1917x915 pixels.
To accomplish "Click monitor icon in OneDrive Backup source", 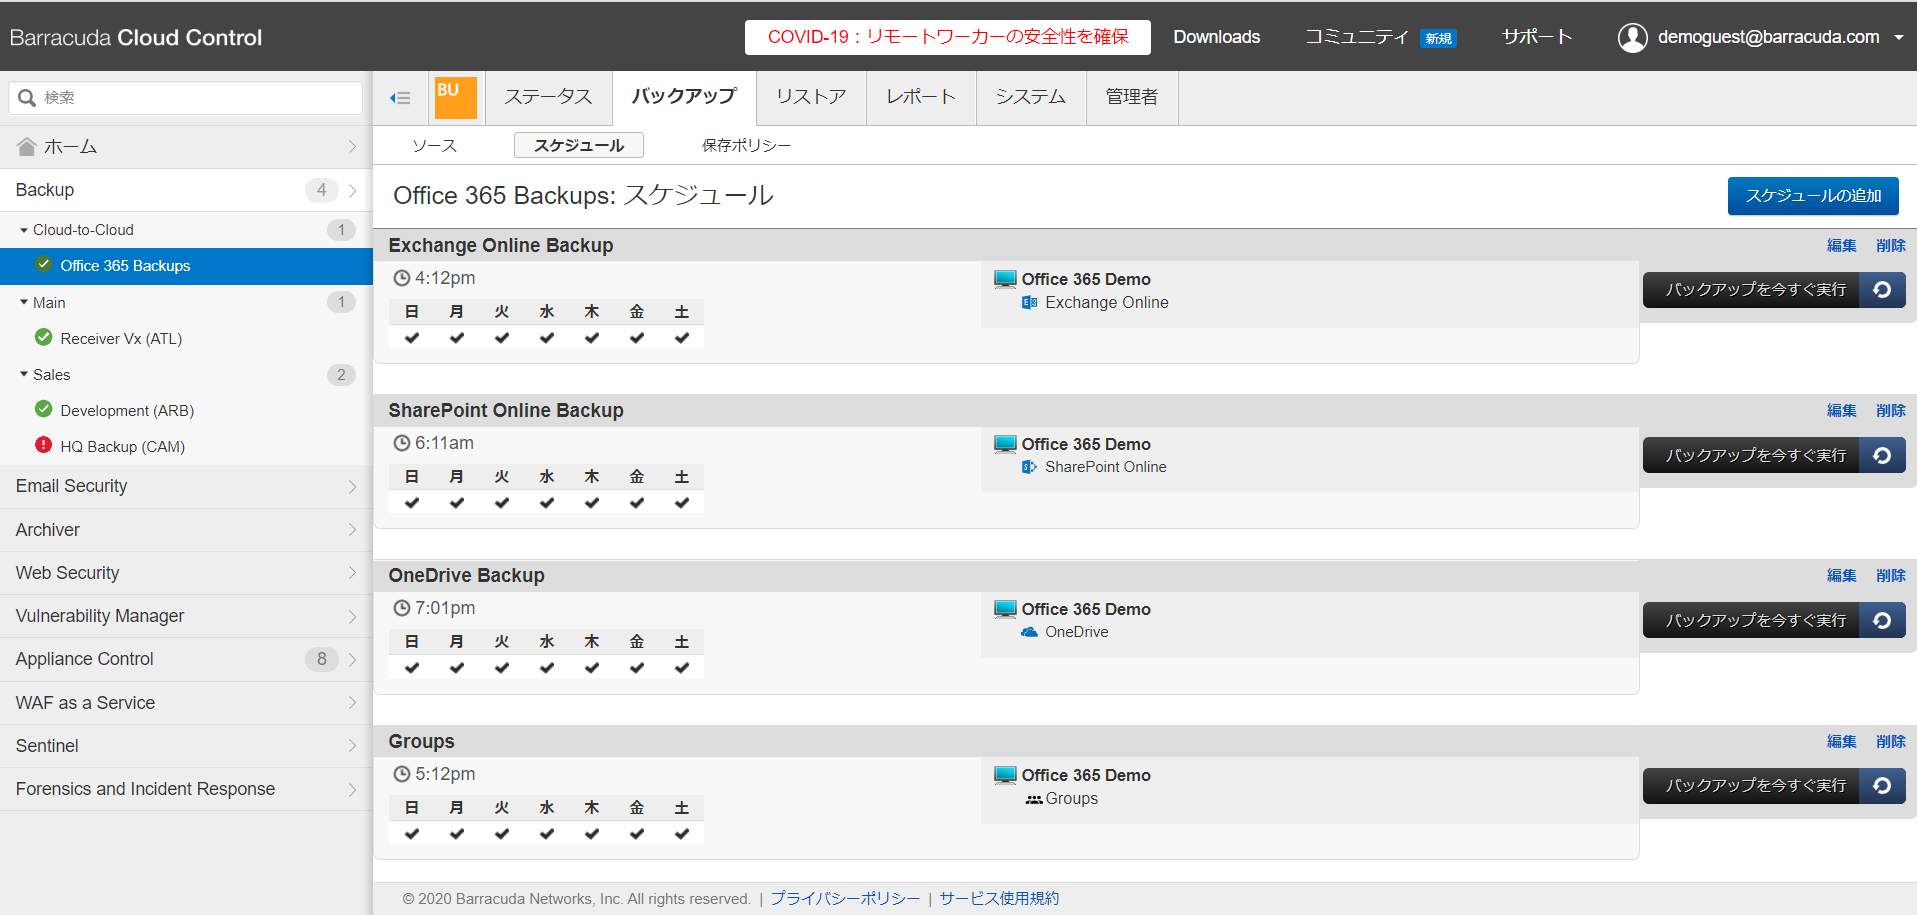I will pyautogui.click(x=1005, y=609).
